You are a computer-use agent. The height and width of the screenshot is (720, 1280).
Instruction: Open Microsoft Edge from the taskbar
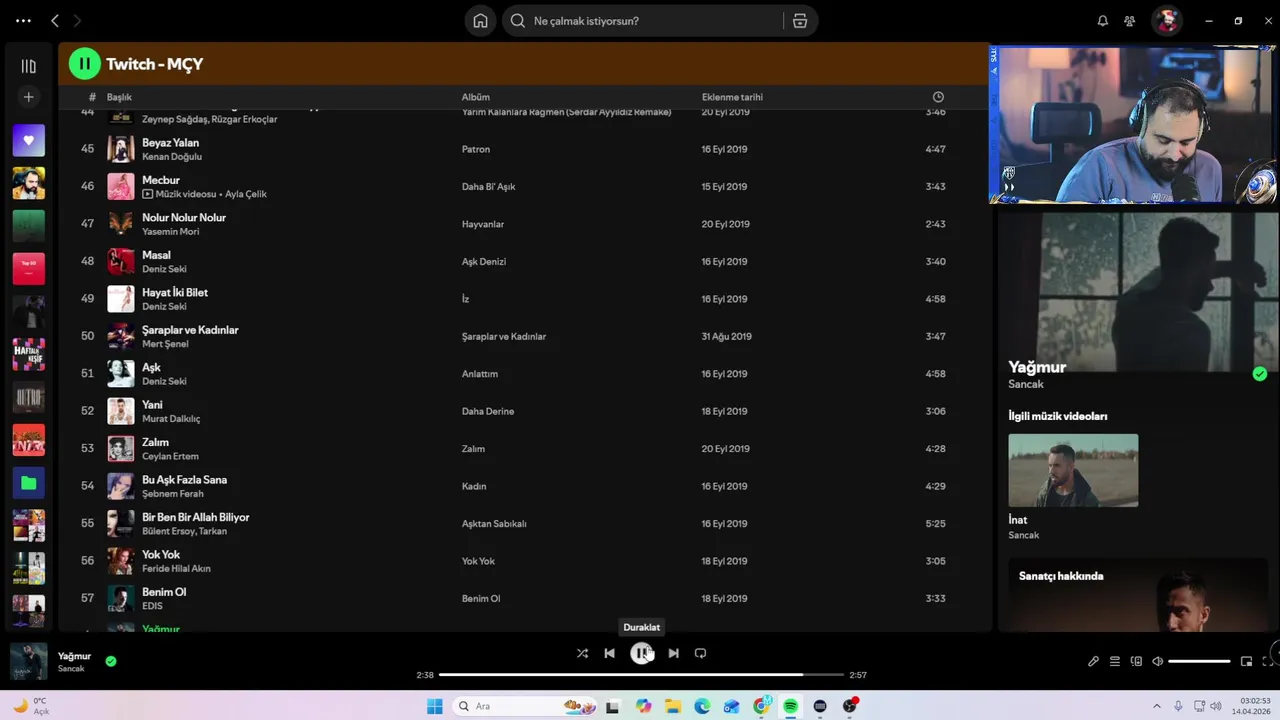click(x=702, y=706)
